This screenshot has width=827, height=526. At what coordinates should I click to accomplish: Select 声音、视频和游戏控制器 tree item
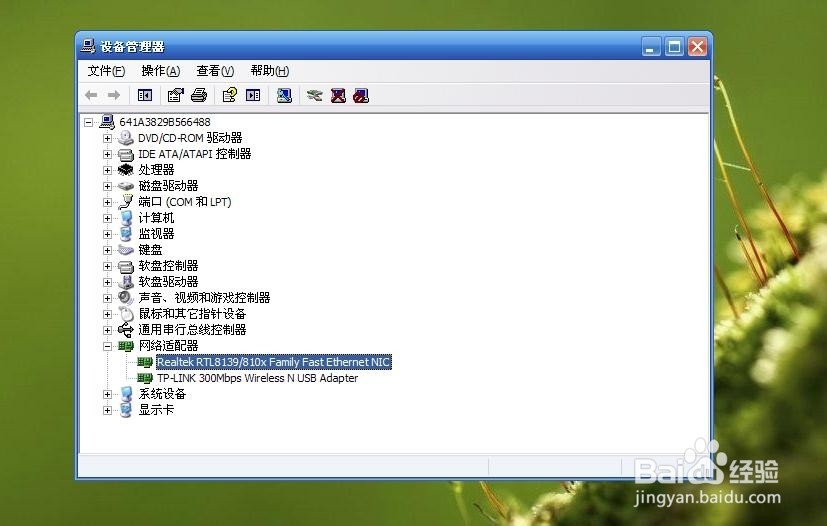point(204,298)
